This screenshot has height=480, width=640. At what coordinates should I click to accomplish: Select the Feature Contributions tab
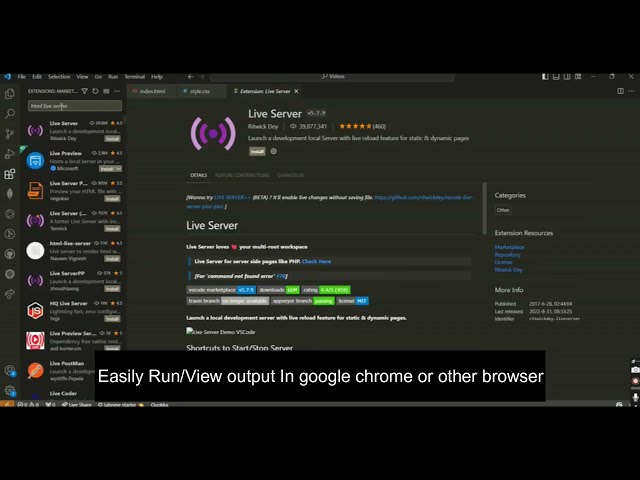(242, 175)
